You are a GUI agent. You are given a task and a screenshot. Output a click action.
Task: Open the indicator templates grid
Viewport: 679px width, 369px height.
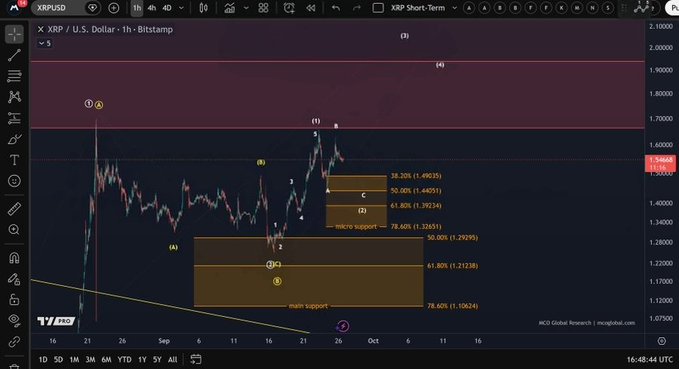263,8
